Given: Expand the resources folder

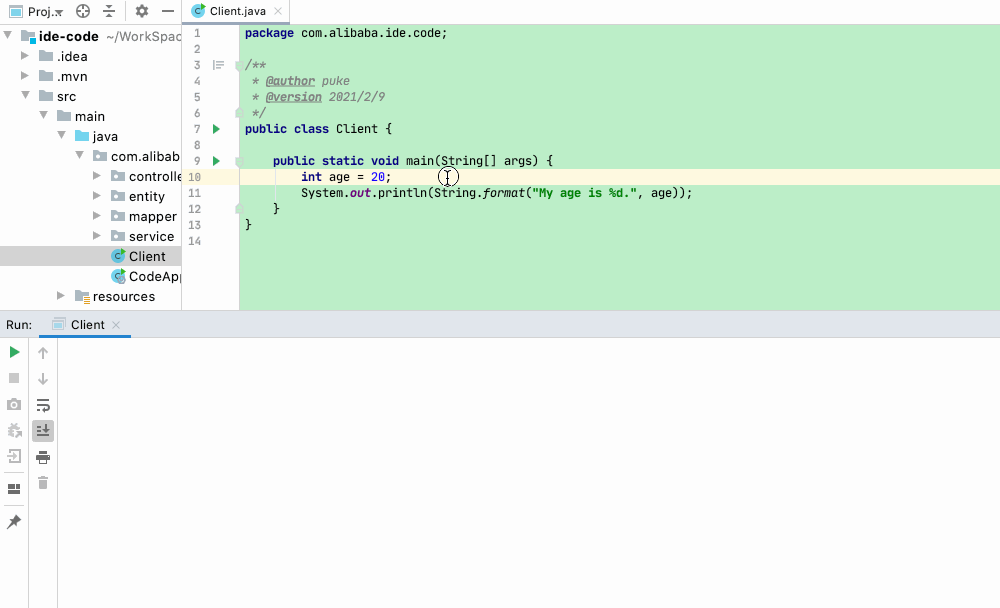Looking at the screenshot, I should [x=61, y=295].
